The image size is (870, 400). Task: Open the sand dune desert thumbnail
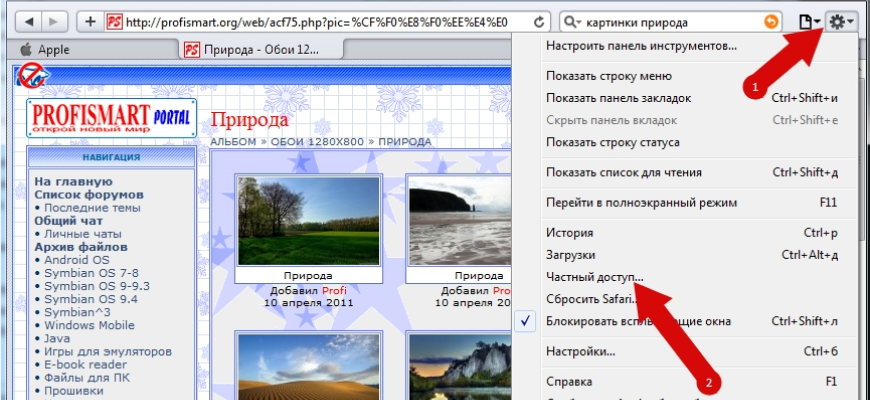tap(308, 367)
